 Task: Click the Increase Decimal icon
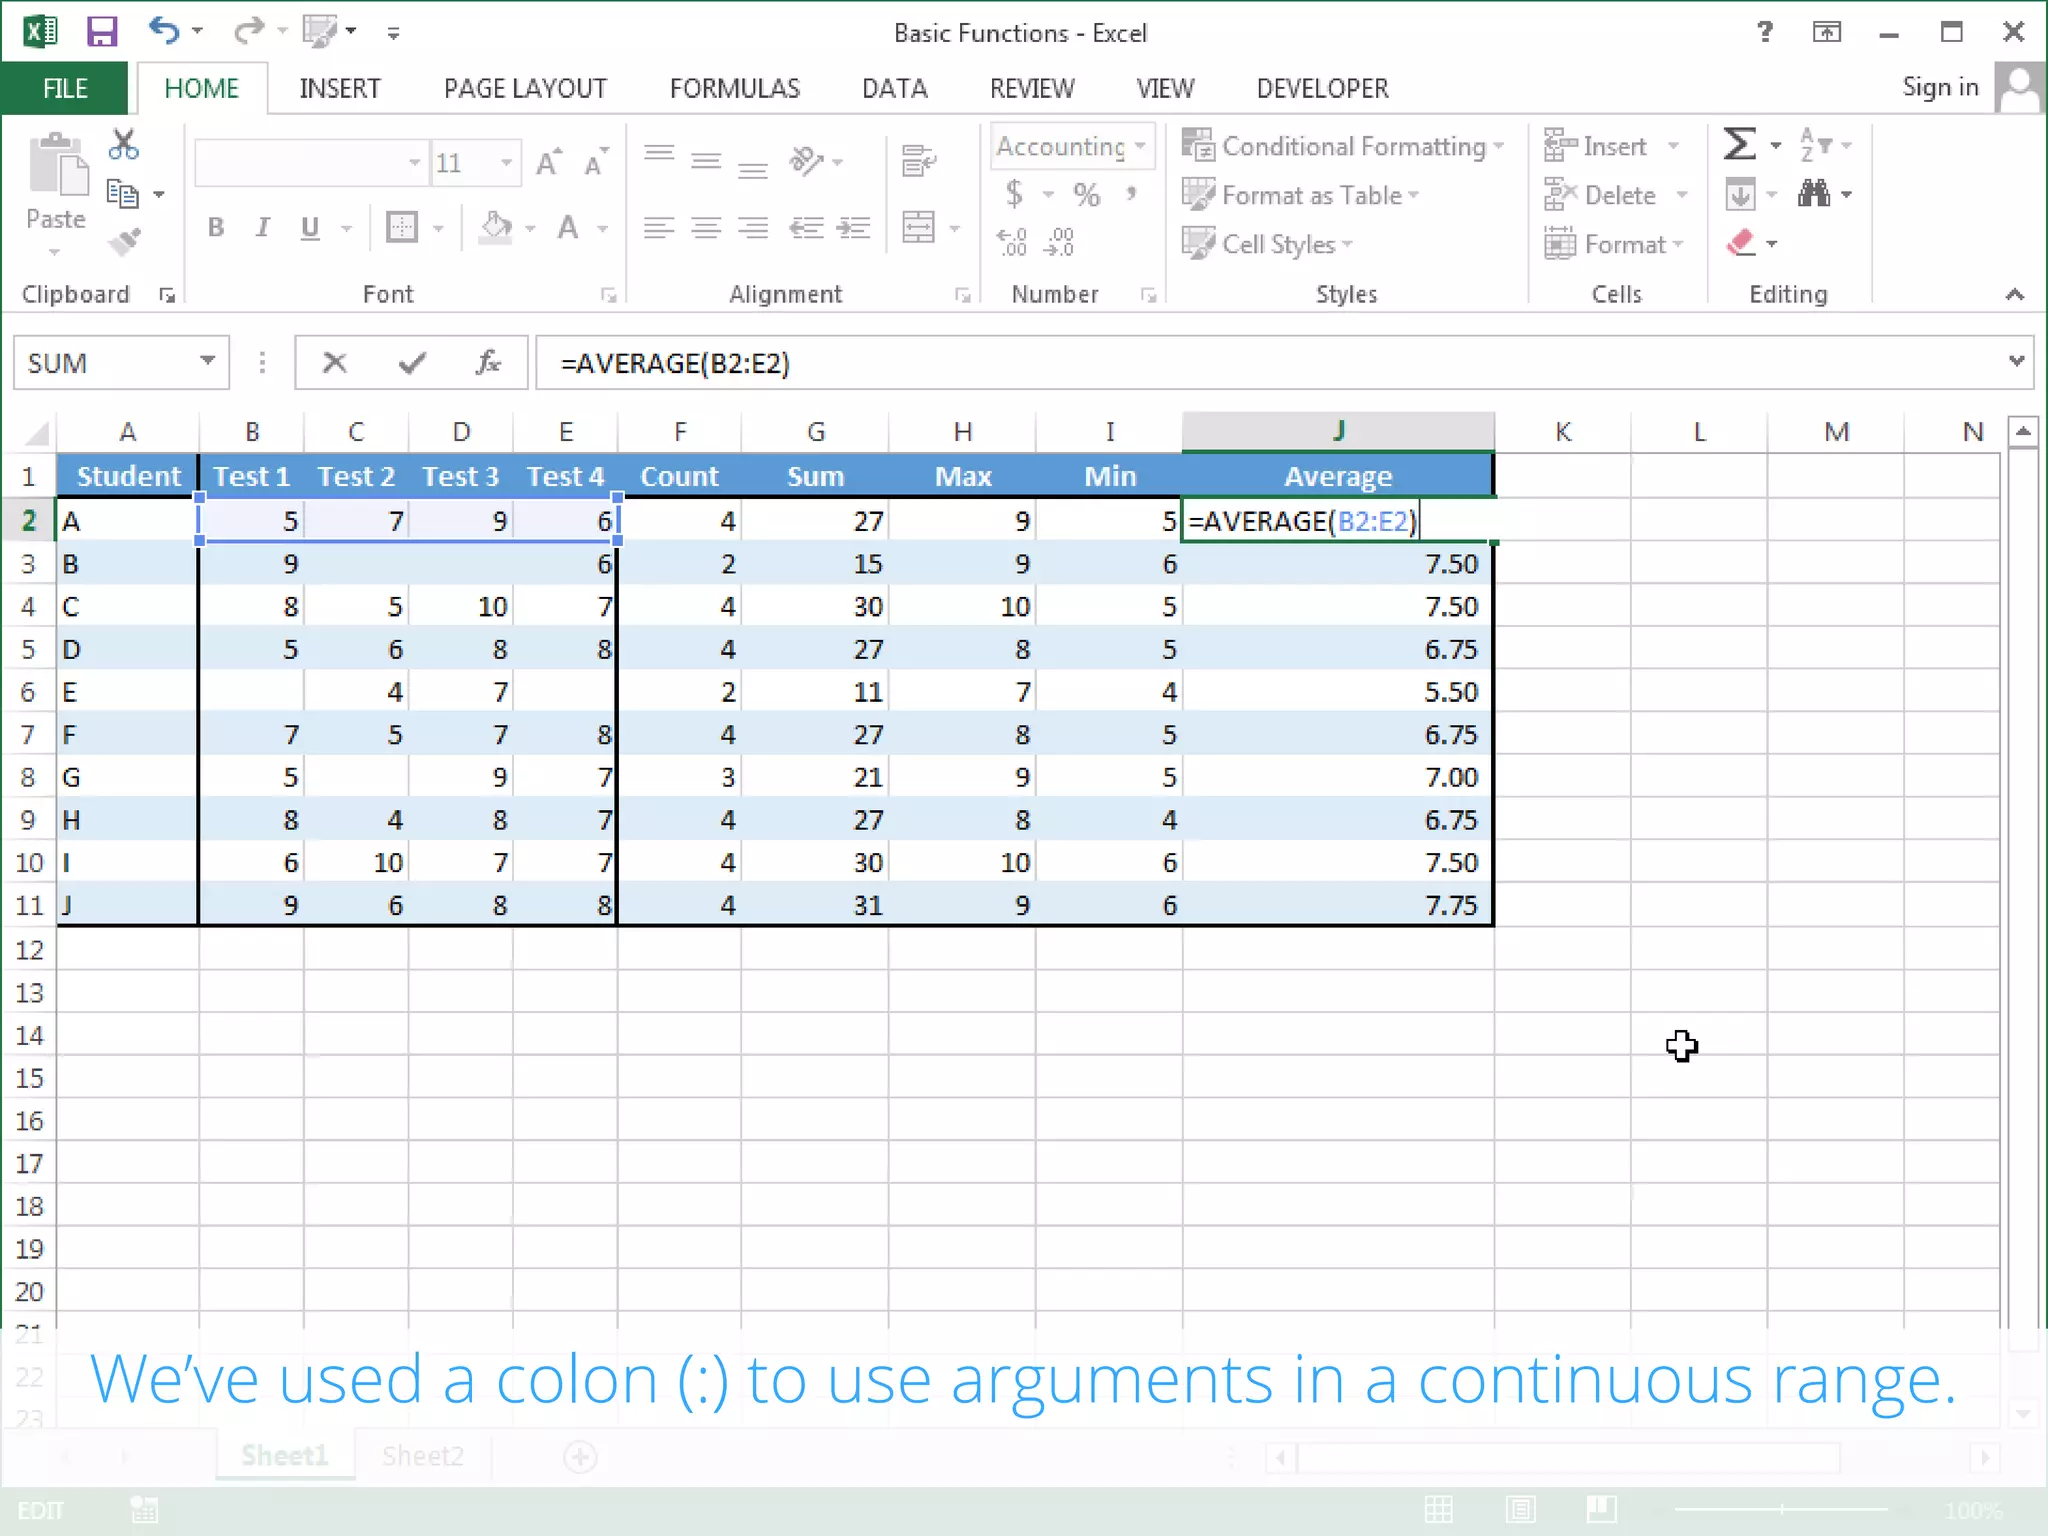(1012, 241)
